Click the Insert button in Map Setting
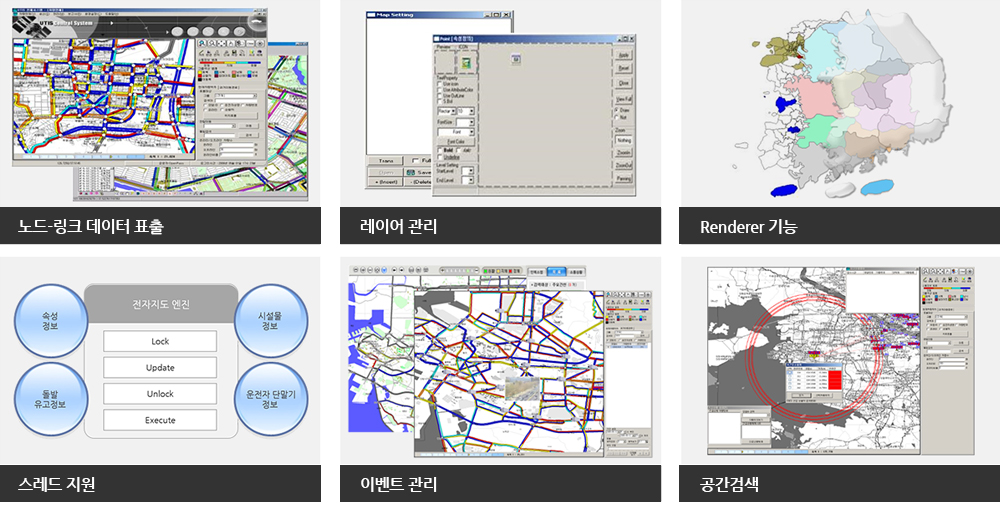Viewport: 1000px width, 510px height. click(x=386, y=182)
